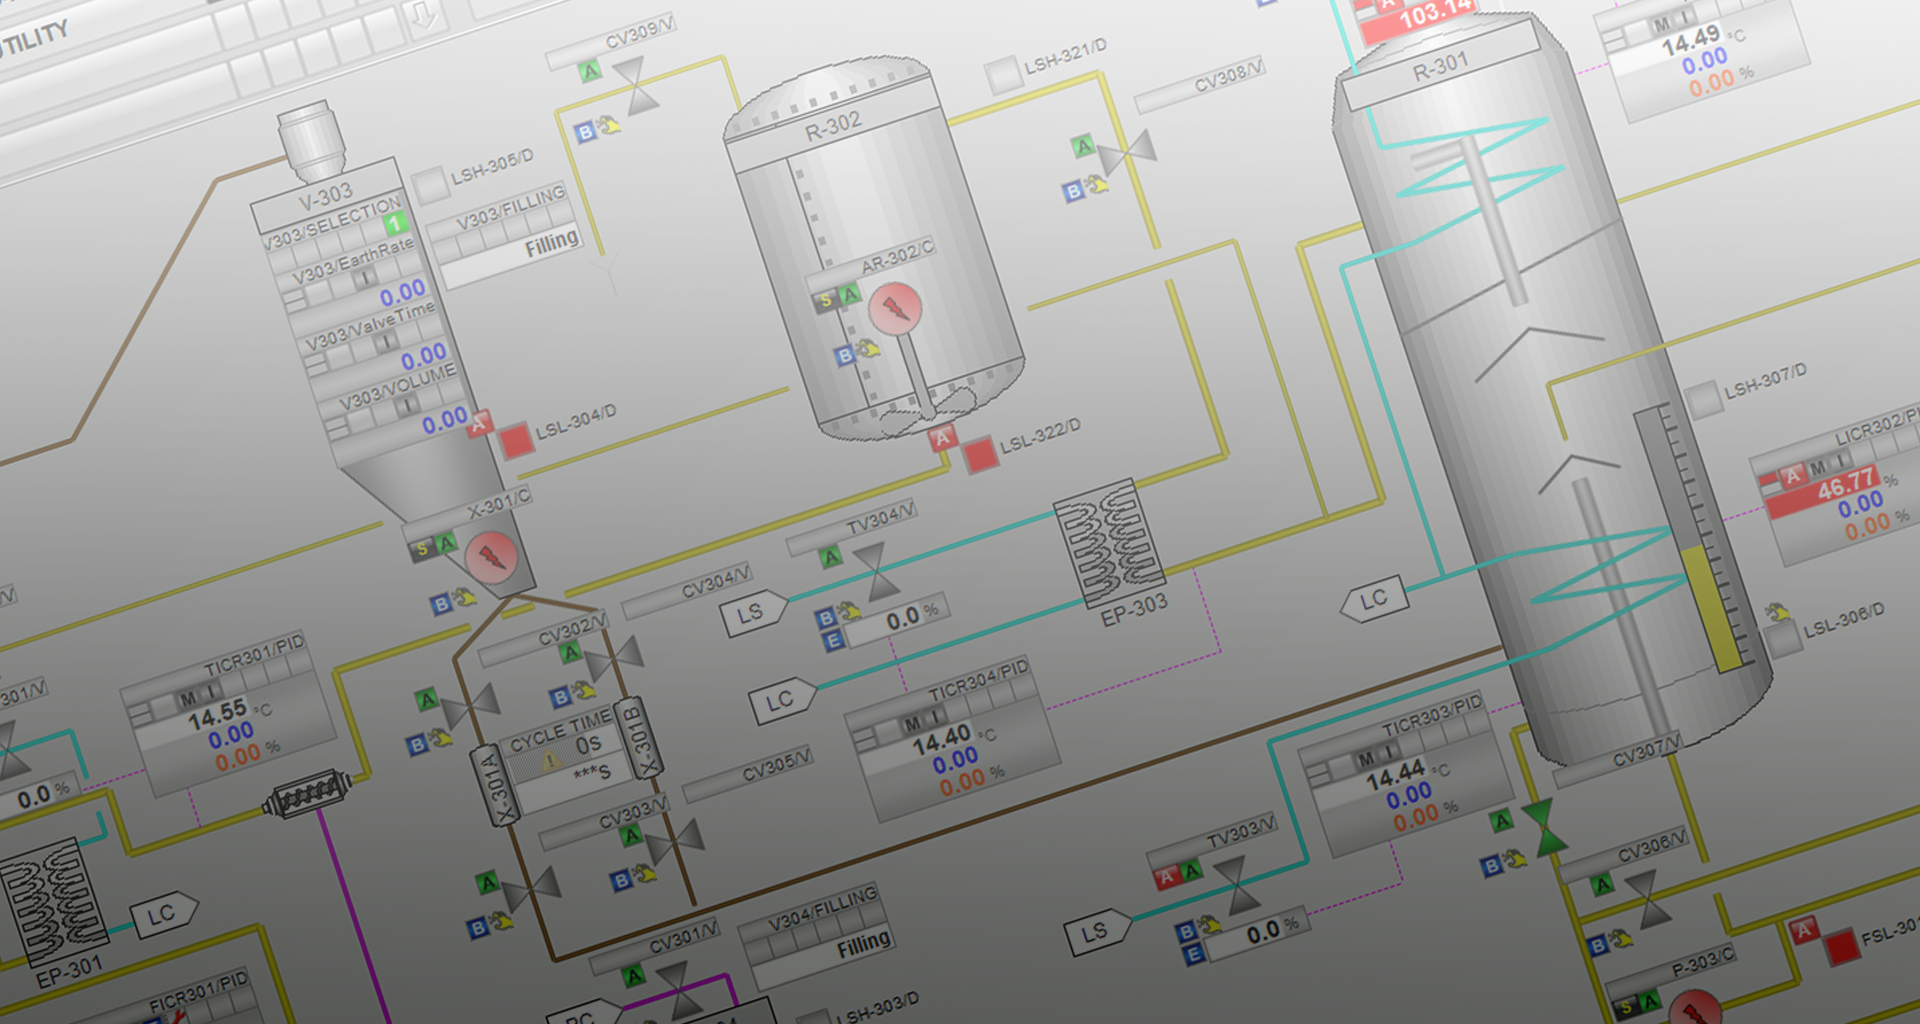Image resolution: width=1920 pixels, height=1024 pixels.
Task: Click the 14.55 °C reading in TICR301/PID
Action: [x=217, y=715]
